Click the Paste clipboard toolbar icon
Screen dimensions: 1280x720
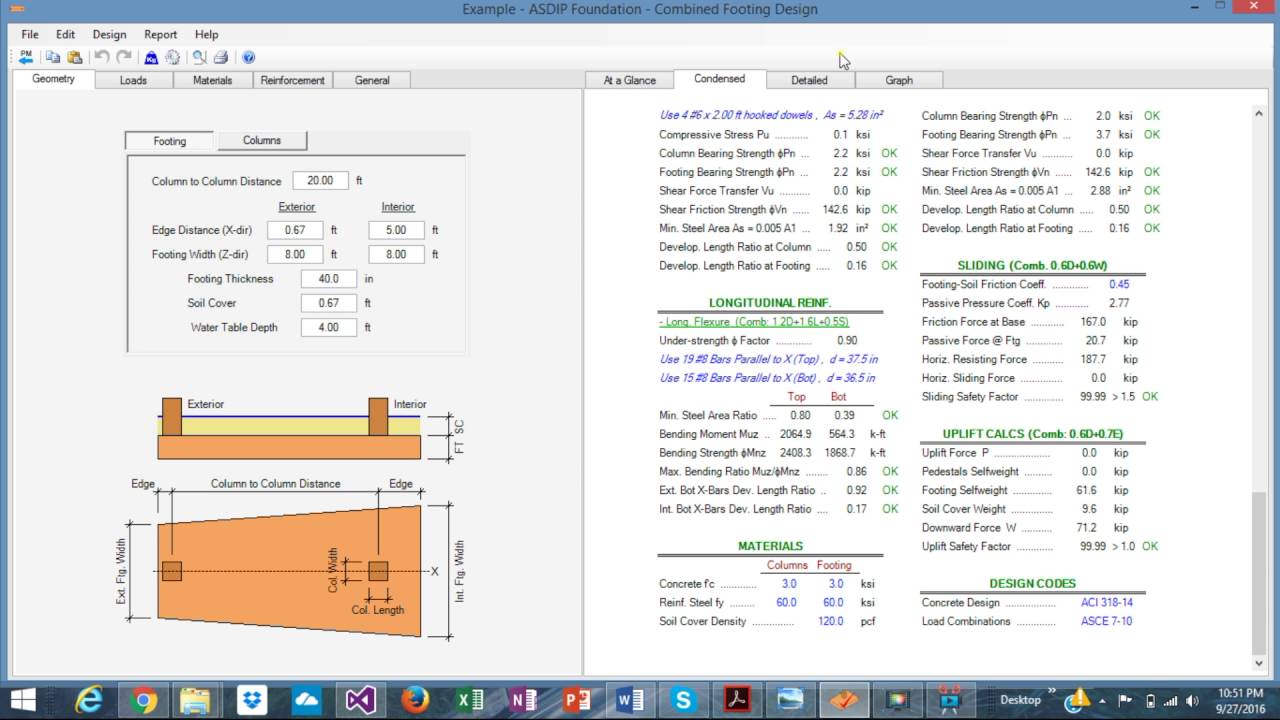click(x=75, y=57)
